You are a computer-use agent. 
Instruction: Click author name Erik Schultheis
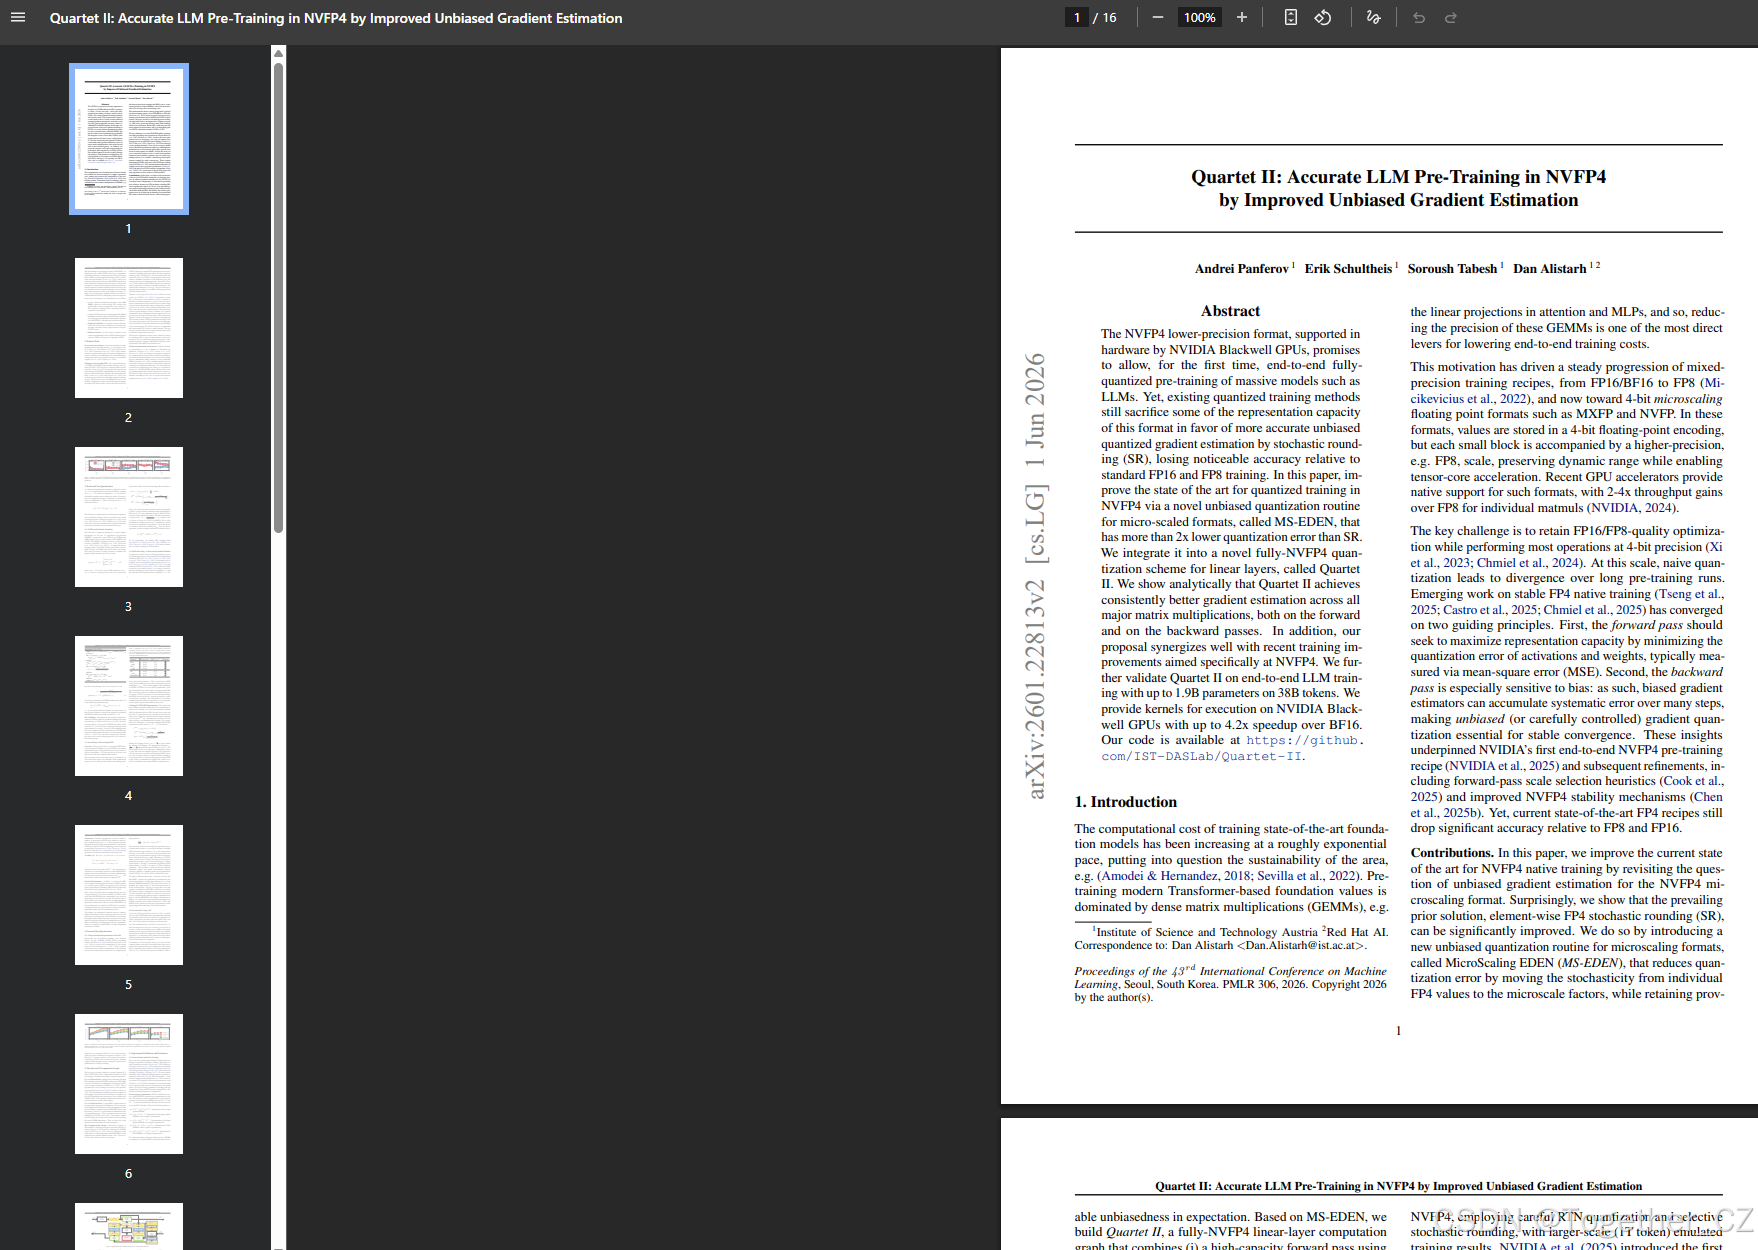point(1348,268)
